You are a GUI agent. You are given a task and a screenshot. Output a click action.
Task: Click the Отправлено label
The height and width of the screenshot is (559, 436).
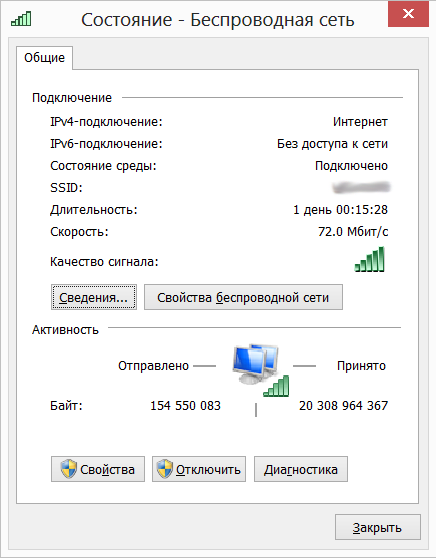[x=153, y=366]
